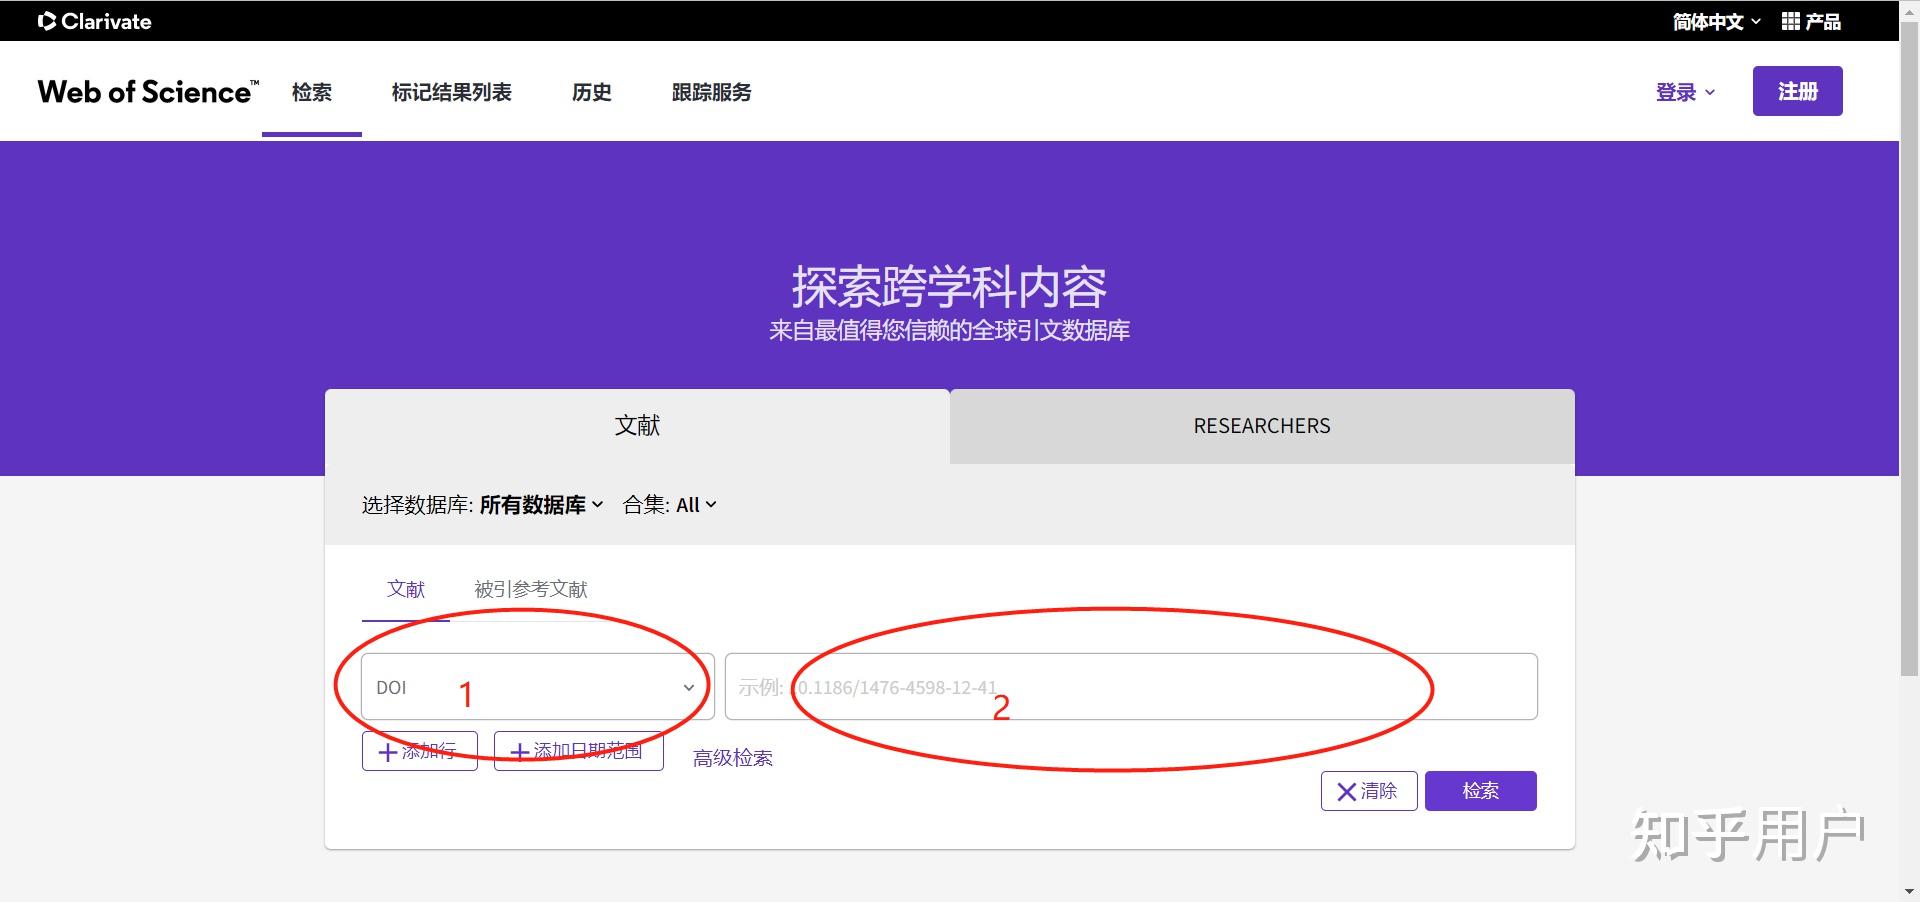Open the 登录 account dropdown

point(1684,92)
